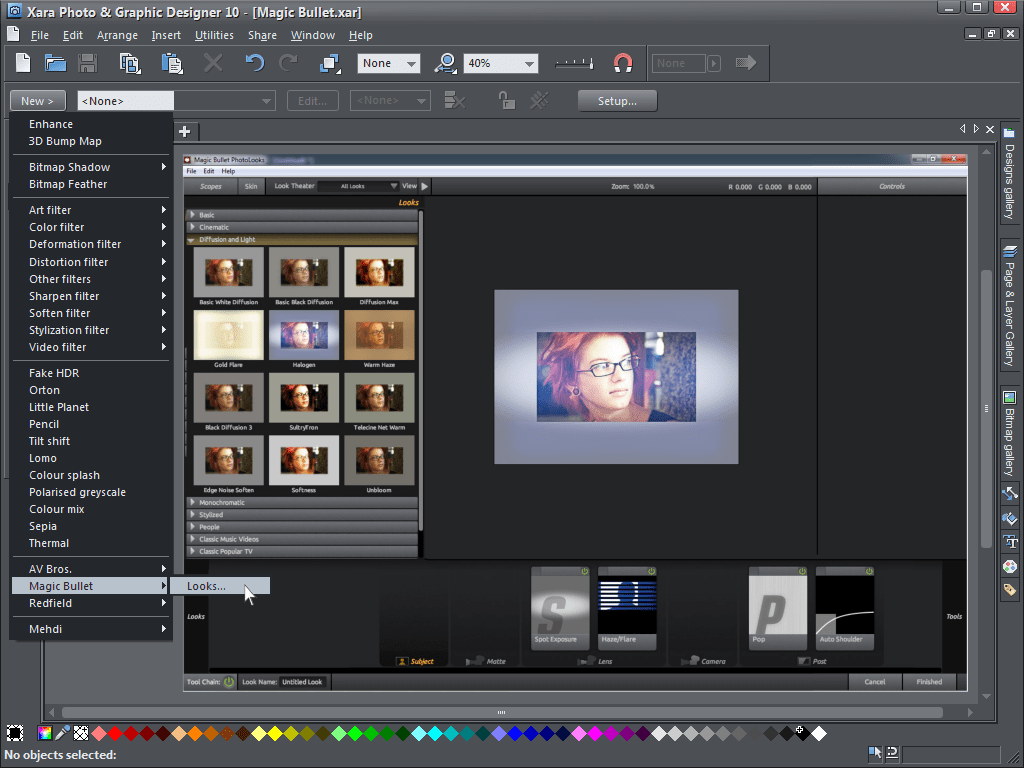Click the red color swatch
Viewport: 1024px width, 768px height.
[x=115, y=733]
